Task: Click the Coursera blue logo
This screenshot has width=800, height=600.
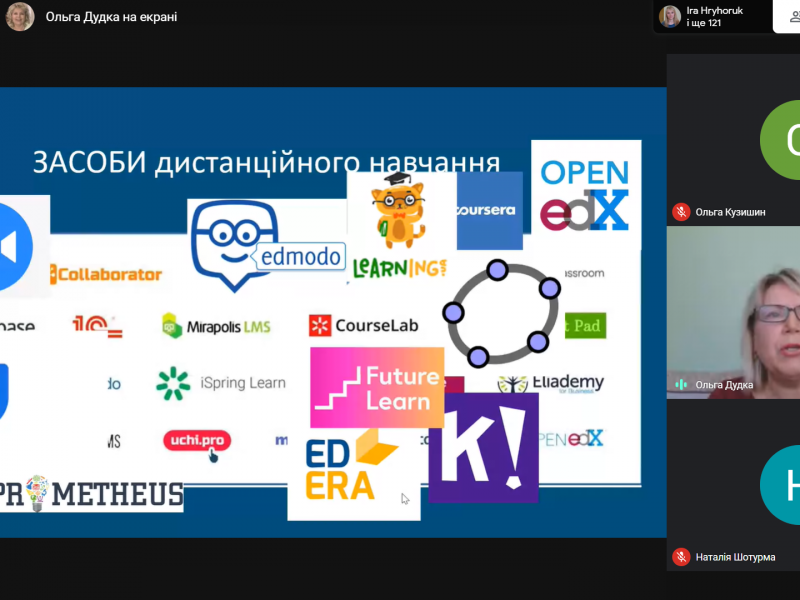Action: (x=489, y=211)
